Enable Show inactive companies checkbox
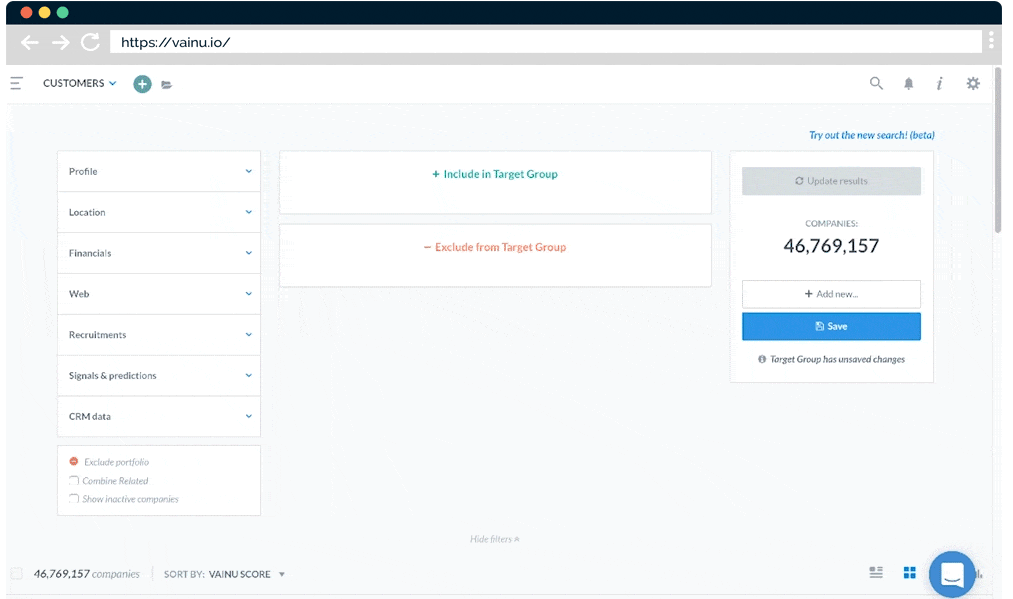The height and width of the screenshot is (599, 1013). (74, 498)
